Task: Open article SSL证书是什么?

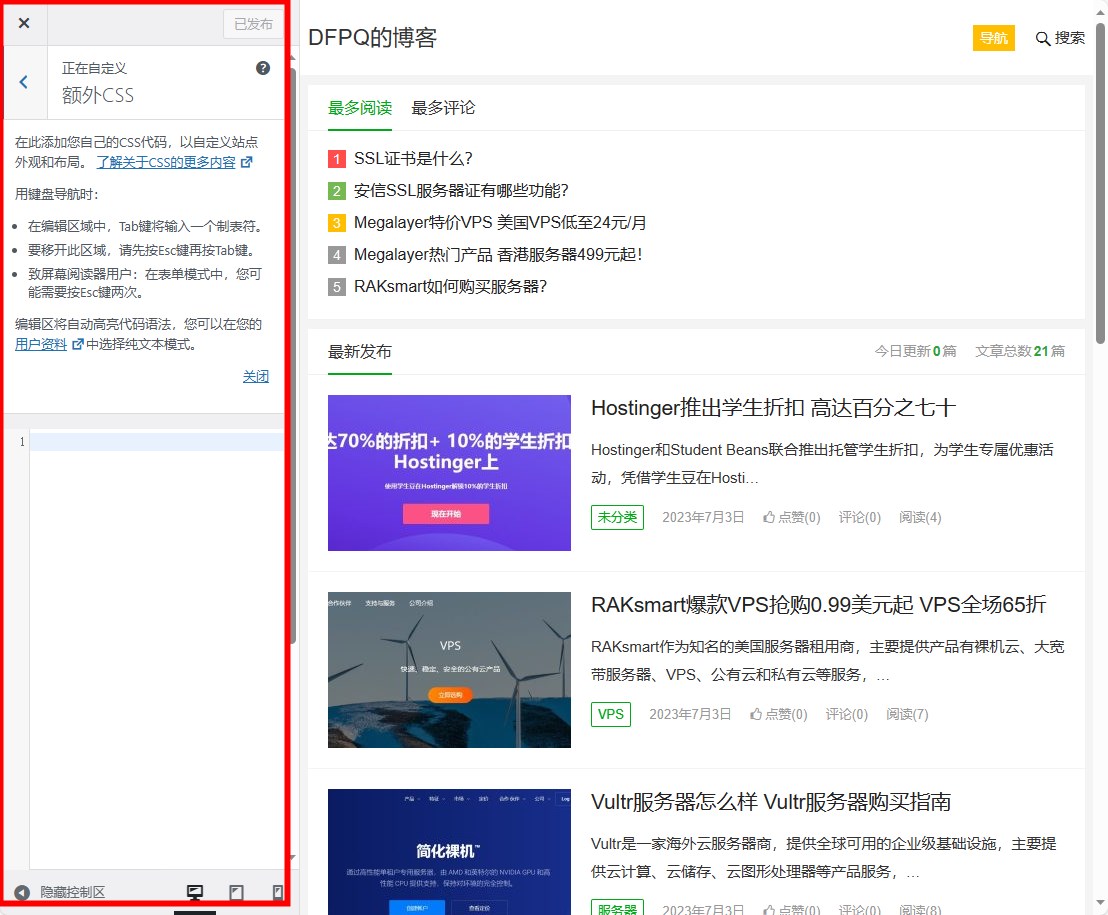Action: (413, 159)
